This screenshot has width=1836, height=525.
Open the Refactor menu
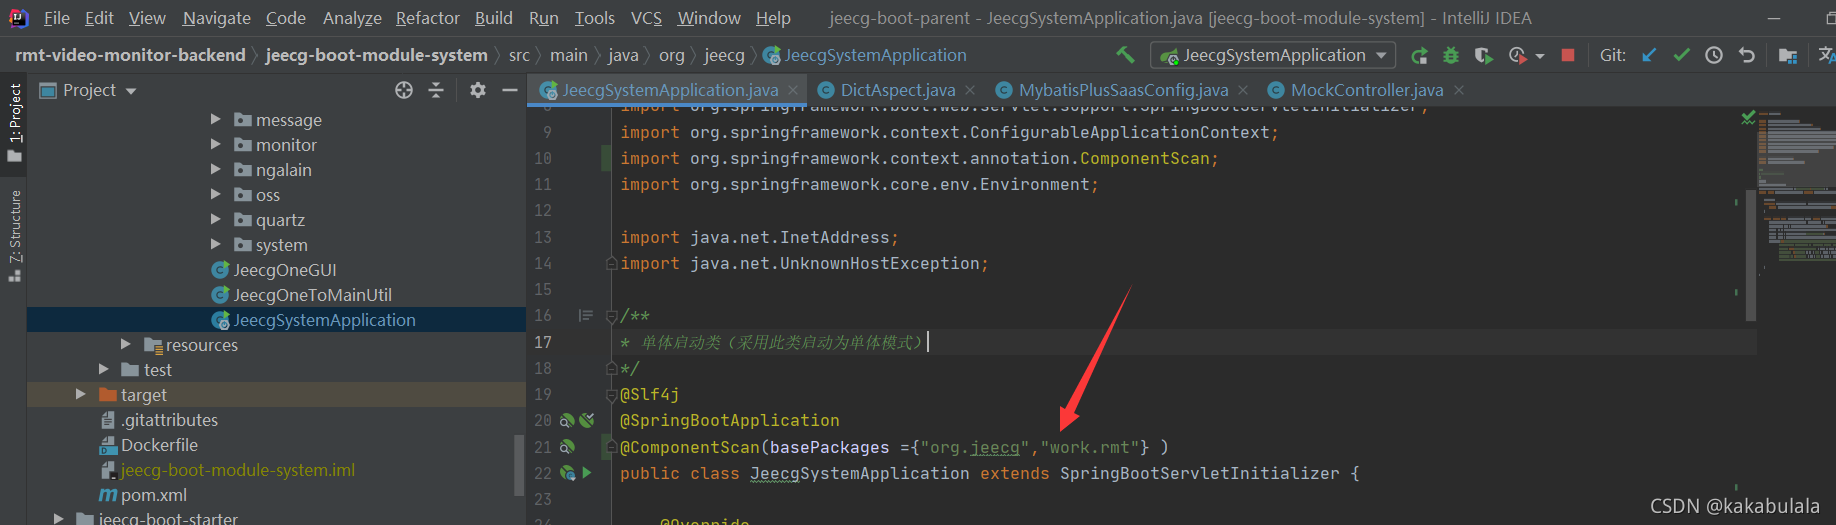pos(428,18)
